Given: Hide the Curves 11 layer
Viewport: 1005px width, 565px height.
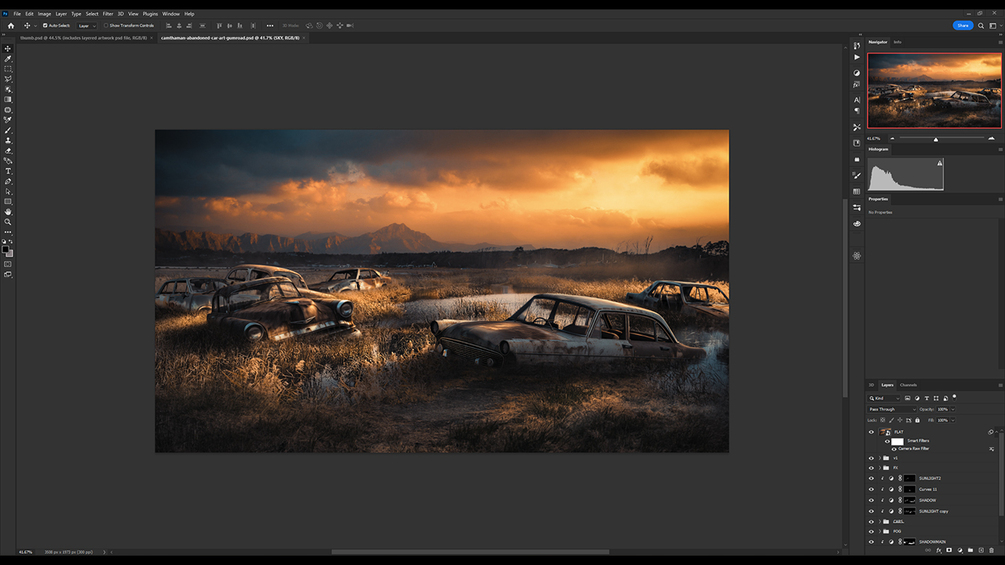Looking at the screenshot, I should click(871, 489).
